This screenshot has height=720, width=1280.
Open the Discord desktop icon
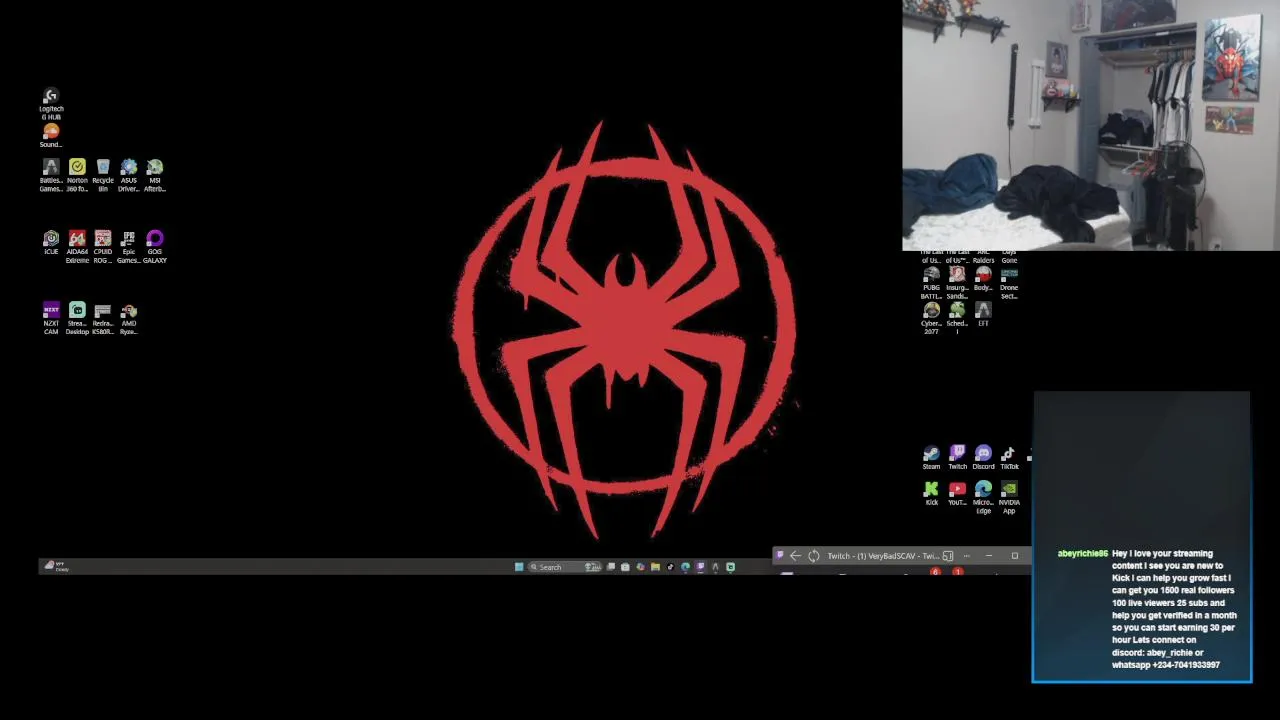point(983,458)
